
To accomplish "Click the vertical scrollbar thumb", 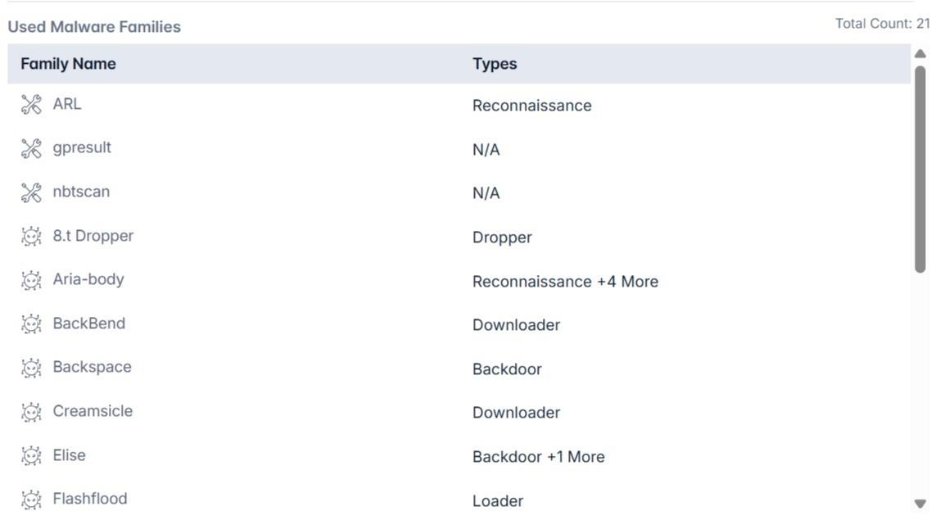I will coord(920,170).
